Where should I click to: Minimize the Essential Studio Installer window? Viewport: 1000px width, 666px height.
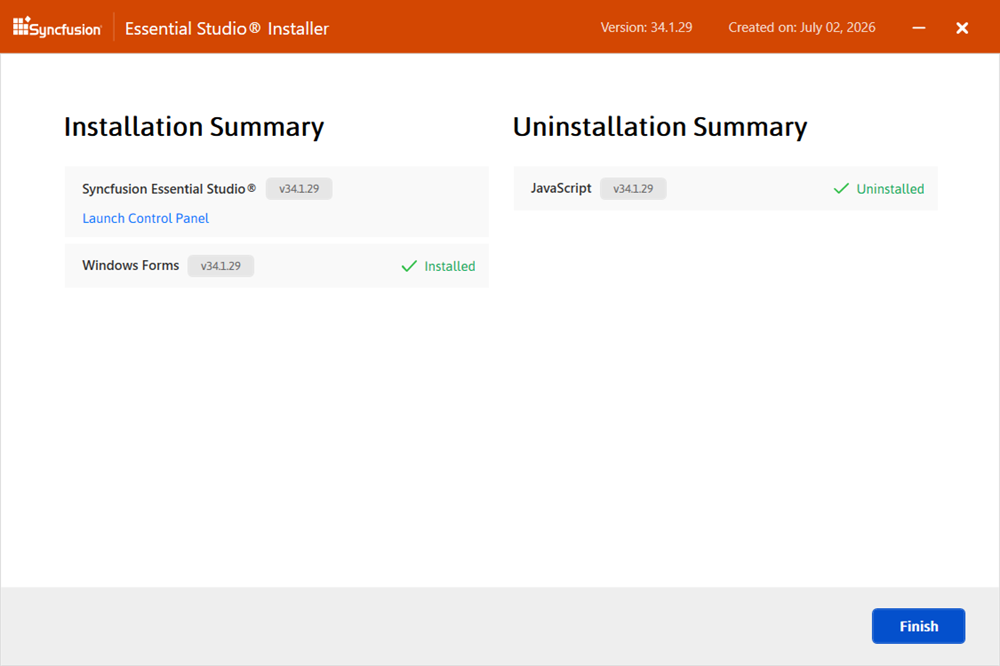click(918, 27)
